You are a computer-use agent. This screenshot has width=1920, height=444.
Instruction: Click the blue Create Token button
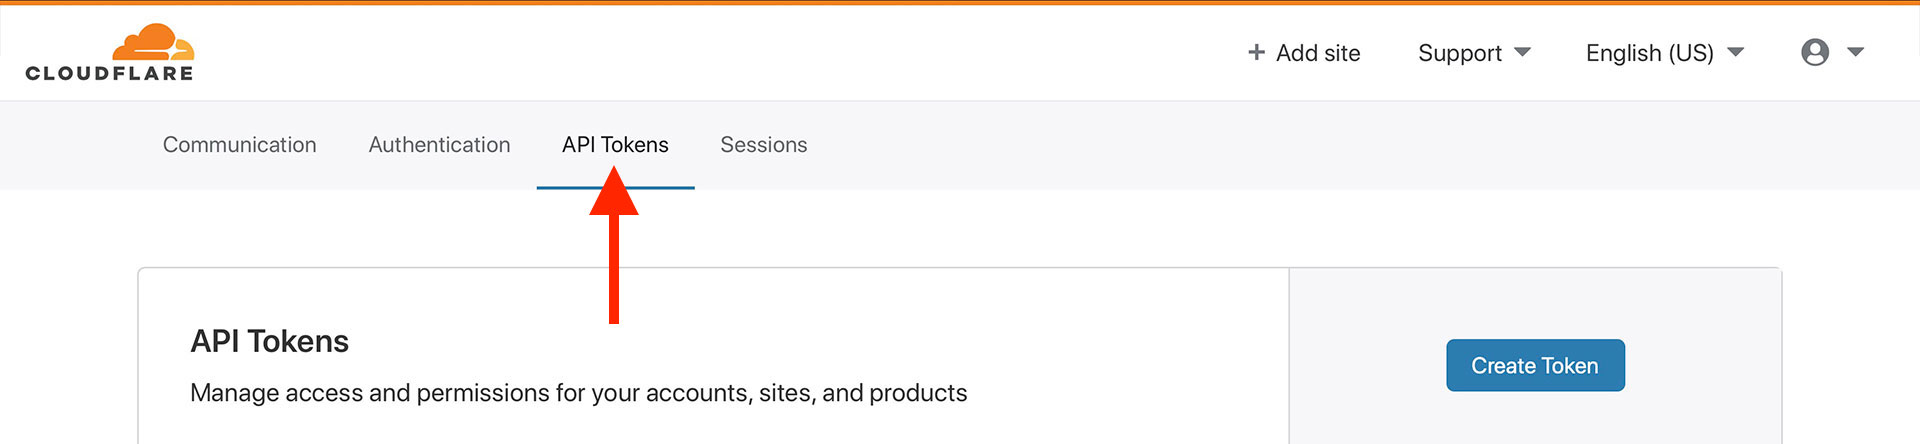click(x=1535, y=365)
